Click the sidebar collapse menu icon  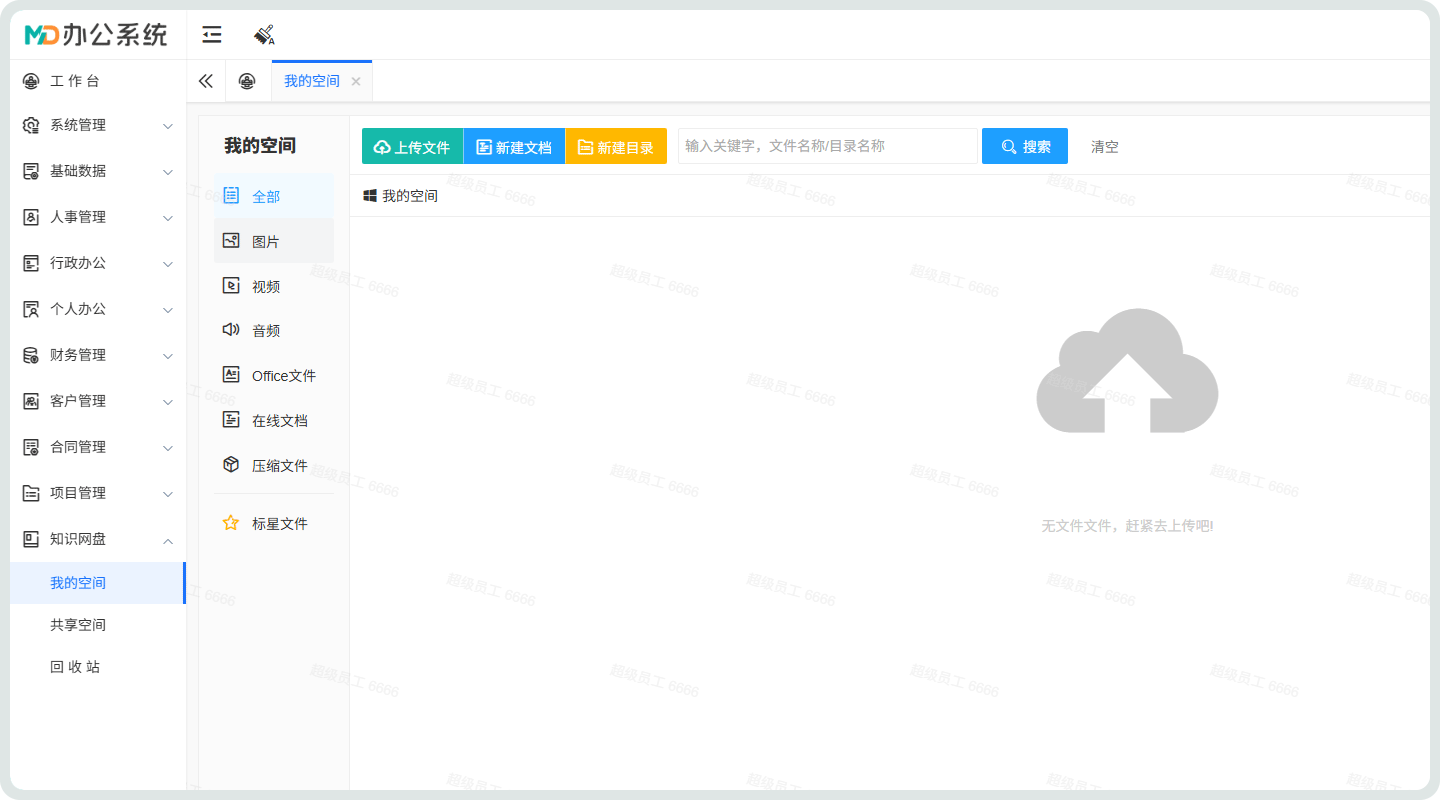212,35
